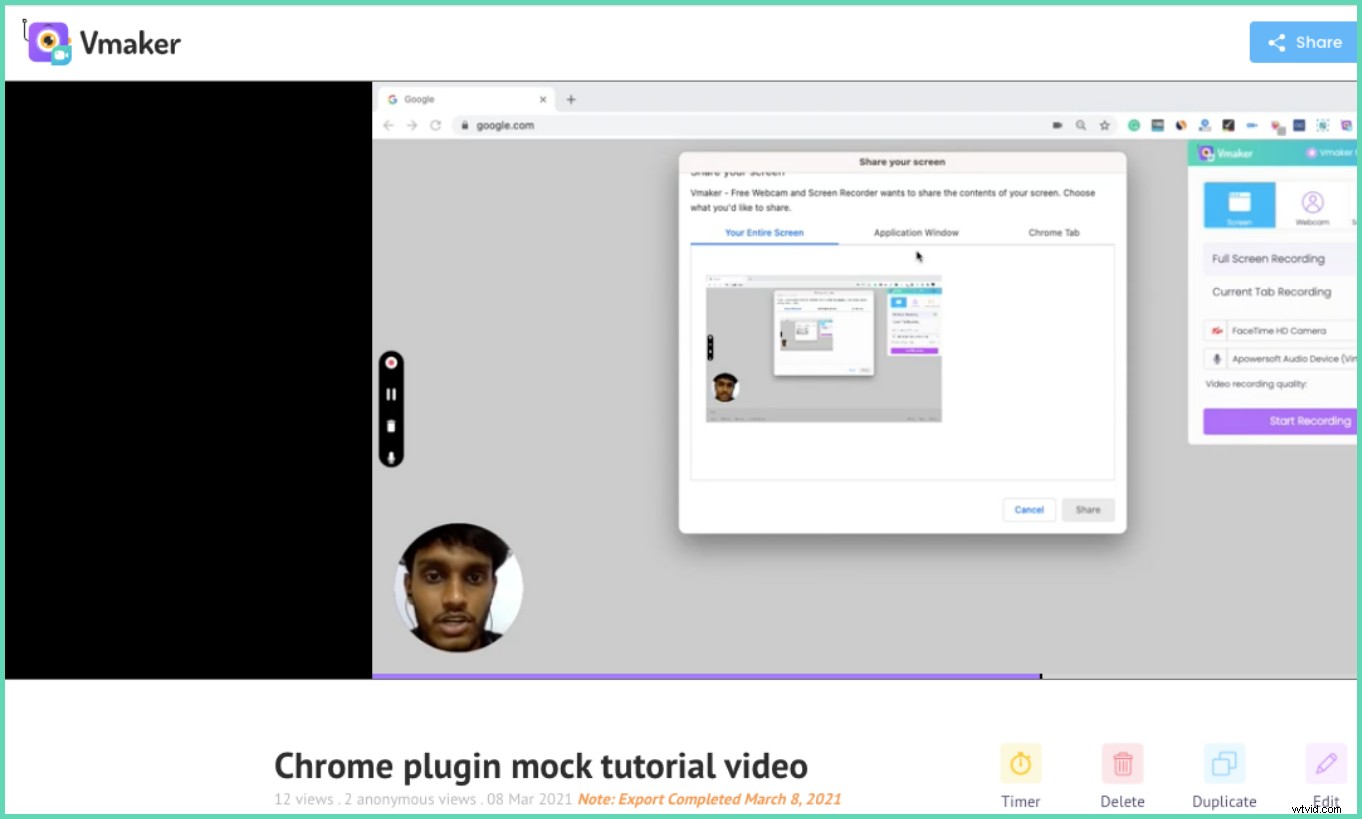The height and width of the screenshot is (819, 1362).
Task: Stop the recording using the red record icon
Action: [391, 362]
